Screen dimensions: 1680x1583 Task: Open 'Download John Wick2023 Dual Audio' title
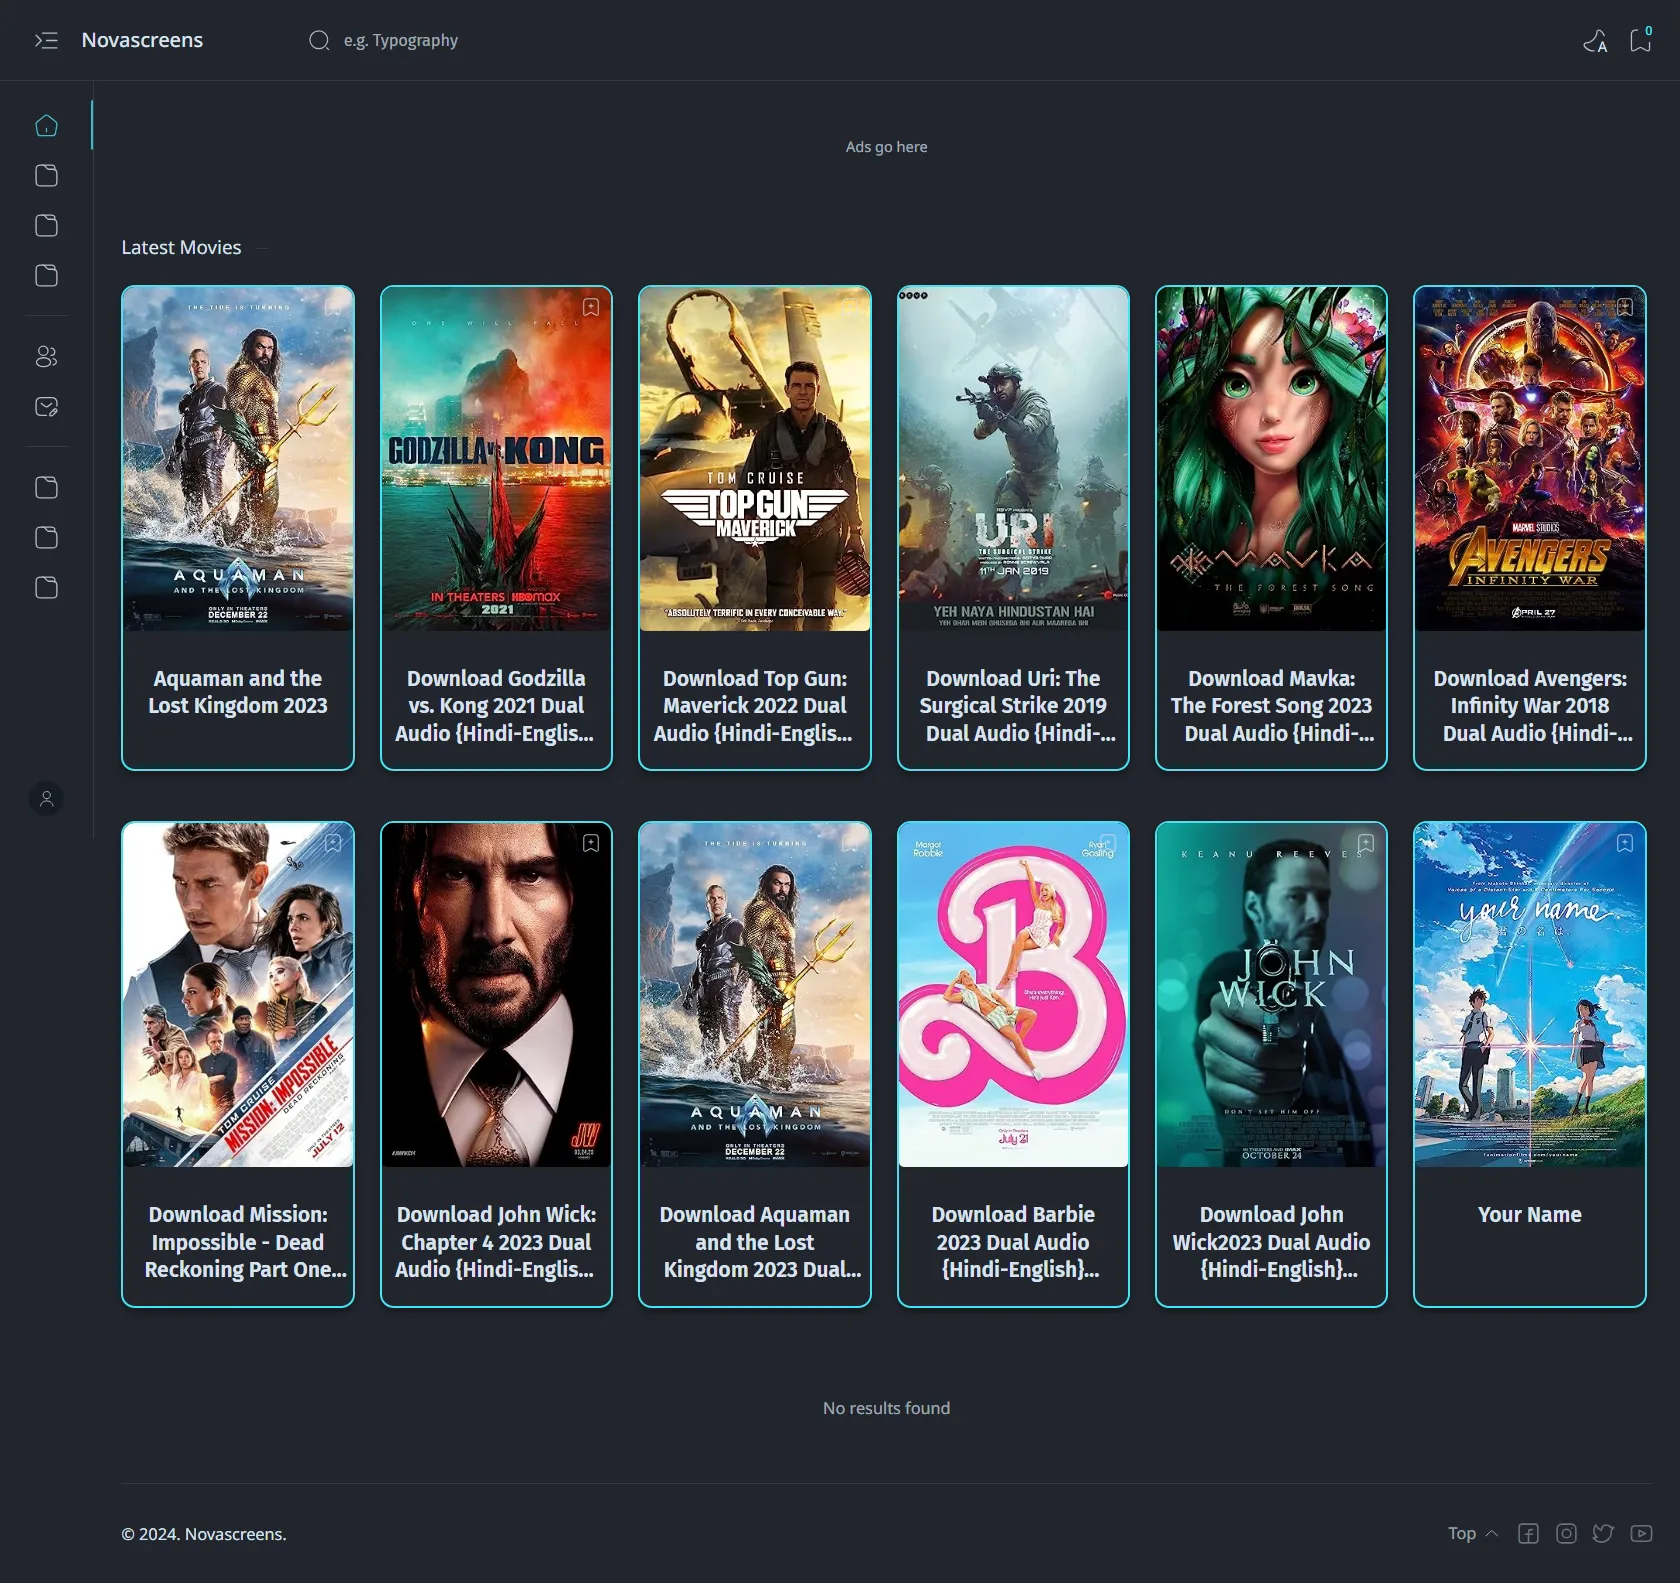(x=1271, y=1242)
